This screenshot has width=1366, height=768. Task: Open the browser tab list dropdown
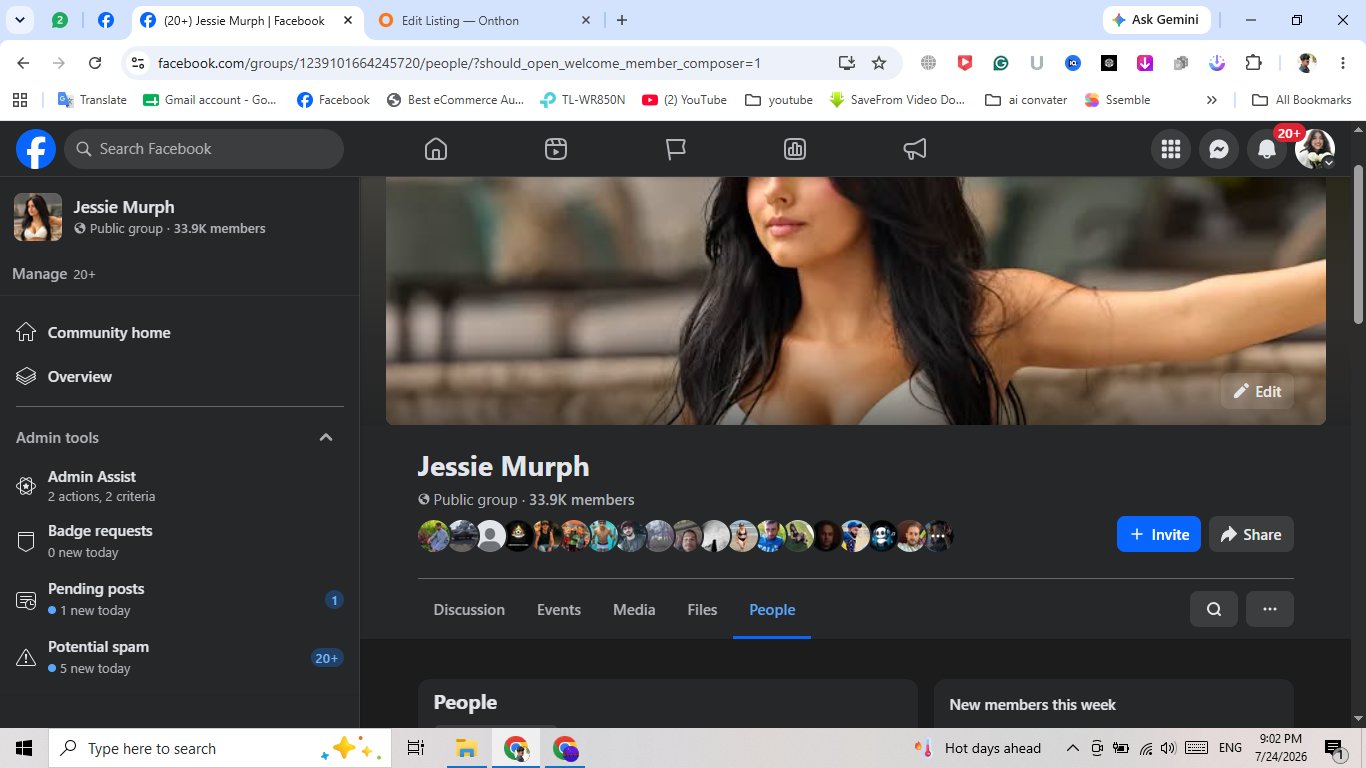coord(20,20)
